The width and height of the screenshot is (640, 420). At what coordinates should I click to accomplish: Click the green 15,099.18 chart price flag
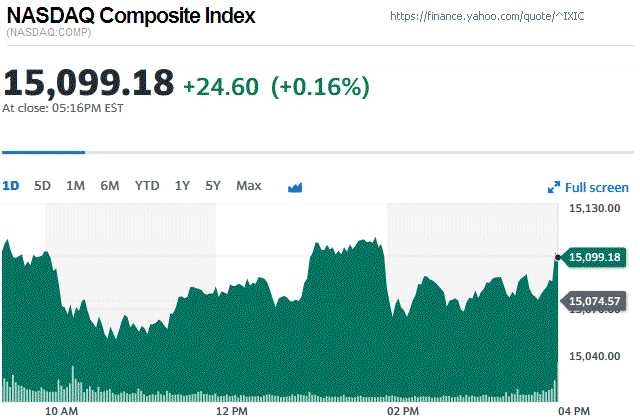point(594,257)
